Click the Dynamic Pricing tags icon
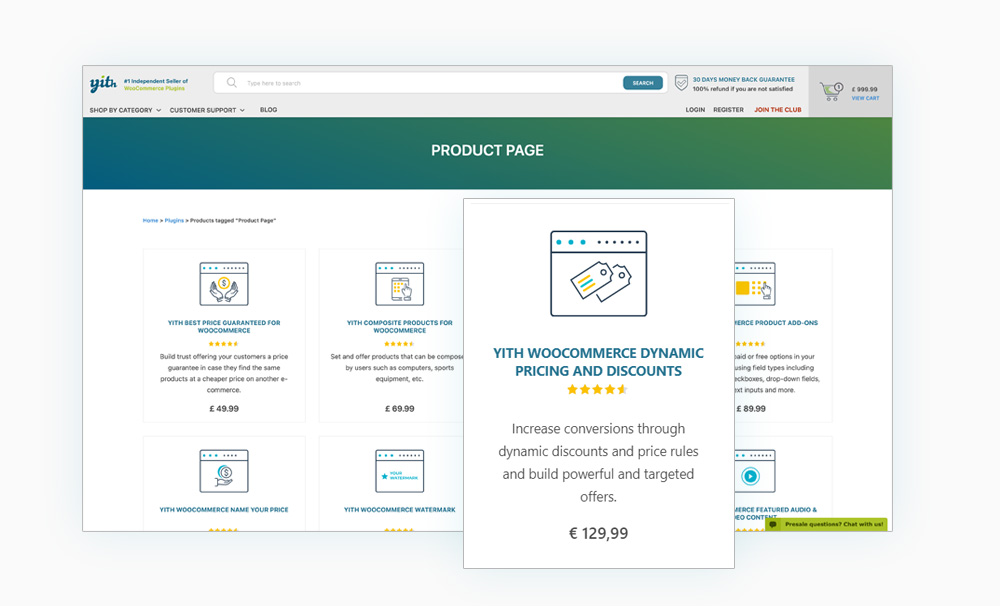Screen dimensions: 1000x606 [x=599, y=274]
